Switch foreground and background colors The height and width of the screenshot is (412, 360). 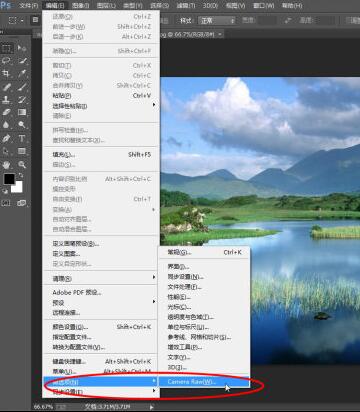tap(21, 175)
